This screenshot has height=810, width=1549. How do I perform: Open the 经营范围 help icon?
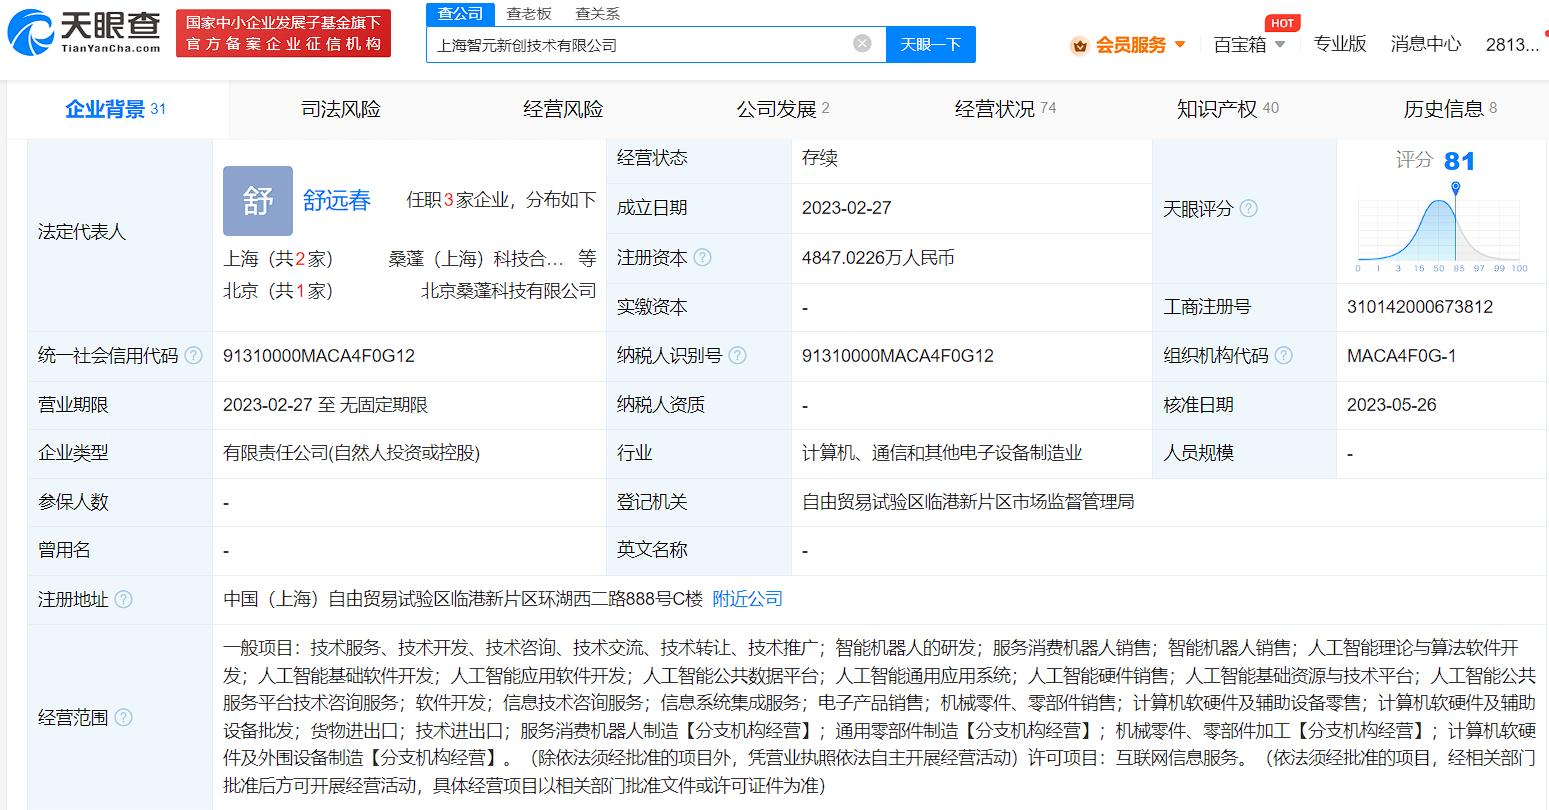pyautogui.click(x=123, y=717)
